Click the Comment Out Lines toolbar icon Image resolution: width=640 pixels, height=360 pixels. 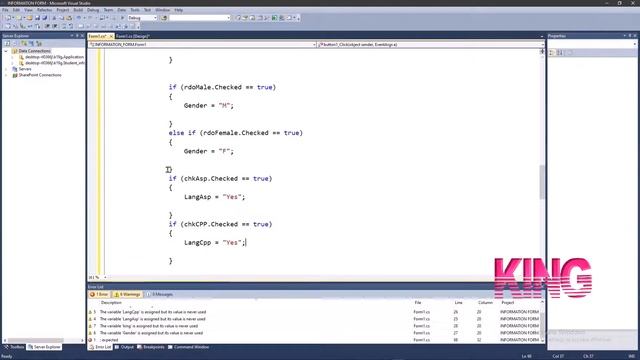click(64, 26)
